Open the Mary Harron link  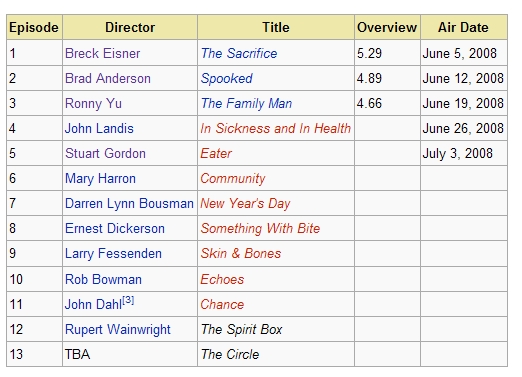pyautogui.click(x=100, y=179)
